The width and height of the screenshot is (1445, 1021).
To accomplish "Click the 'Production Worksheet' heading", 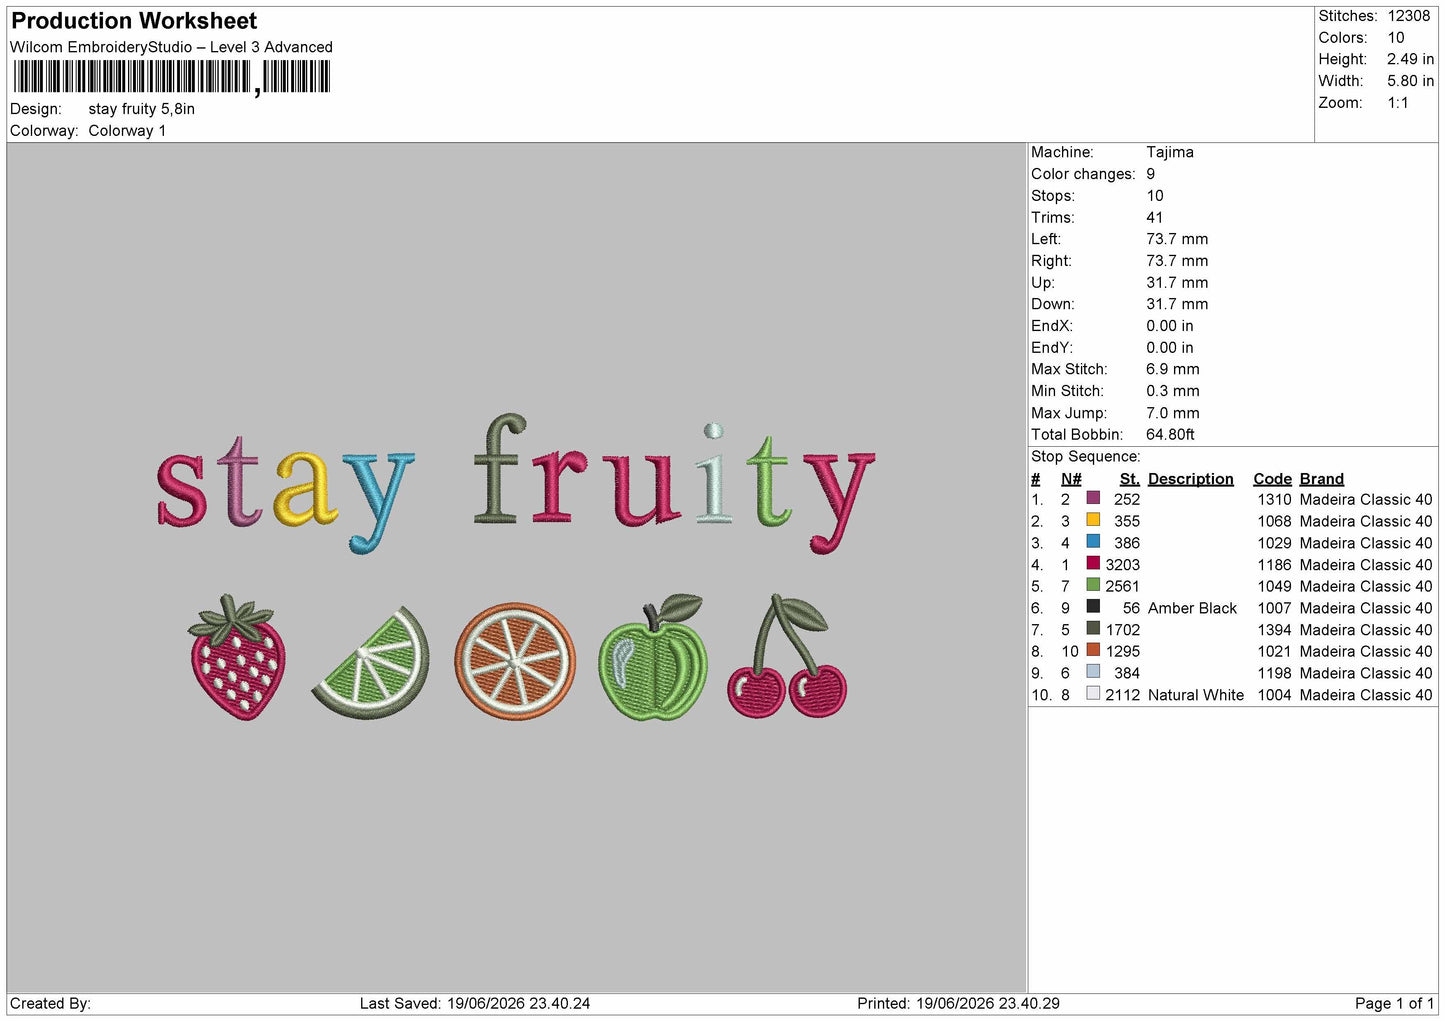I will click(134, 21).
